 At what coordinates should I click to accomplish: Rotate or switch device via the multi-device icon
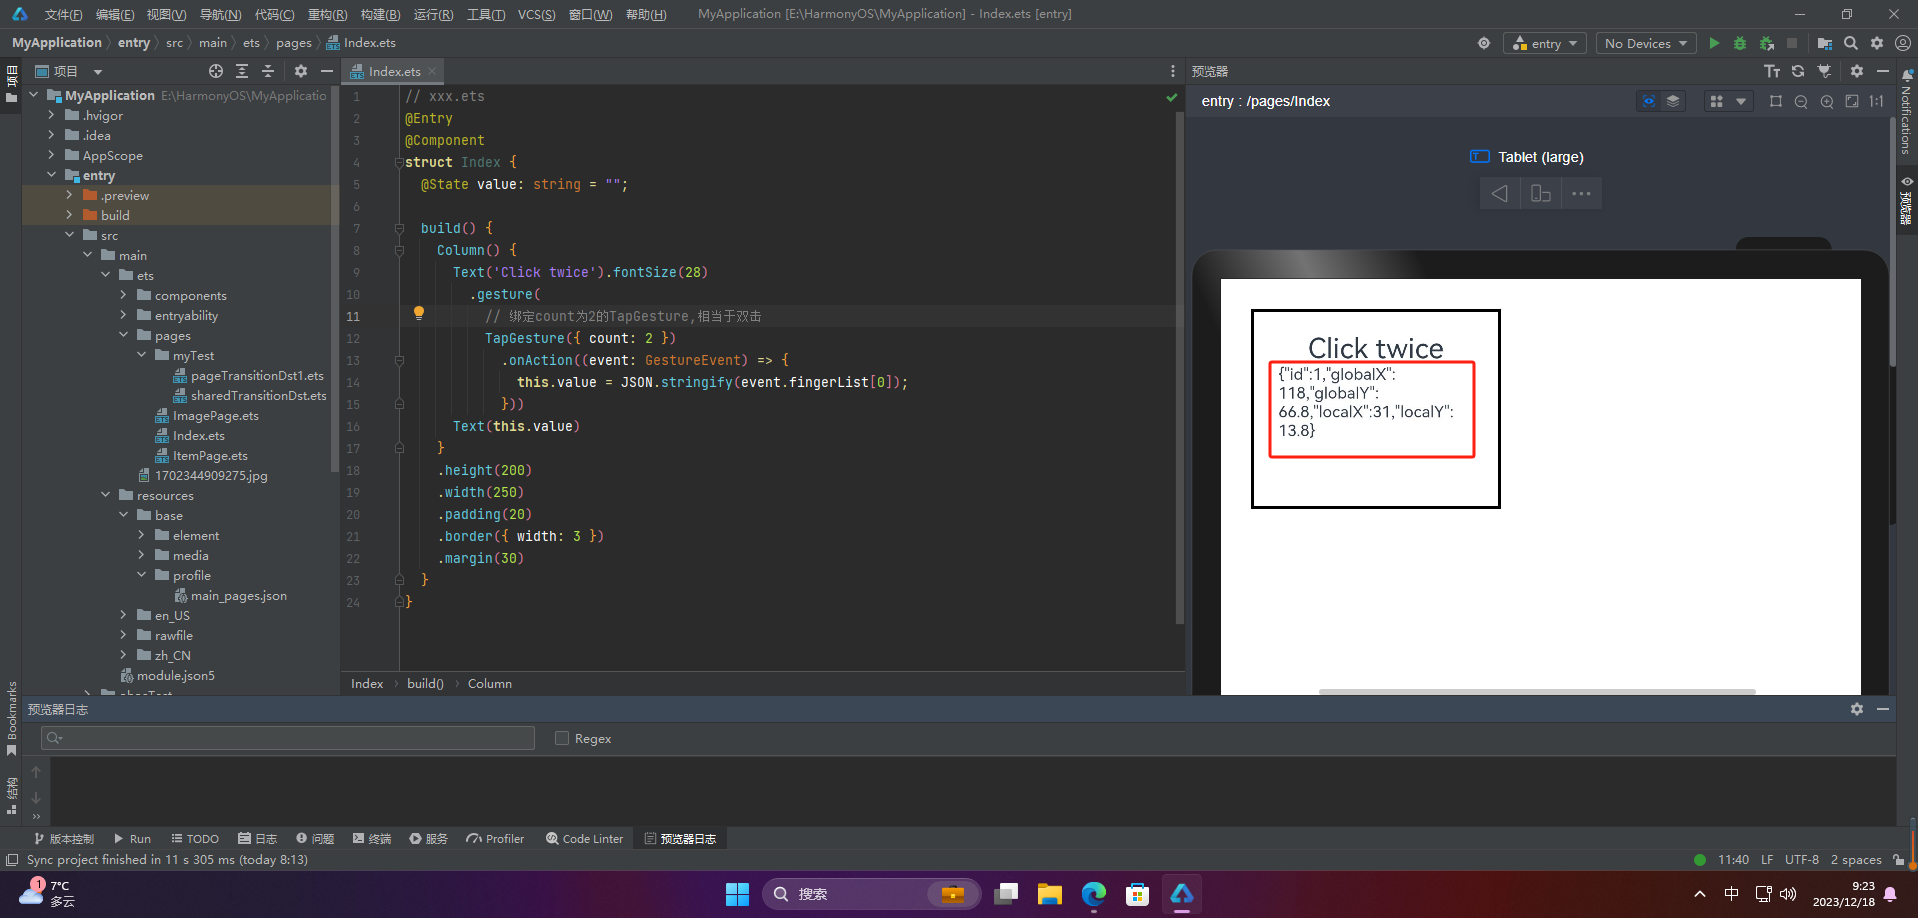click(1541, 193)
